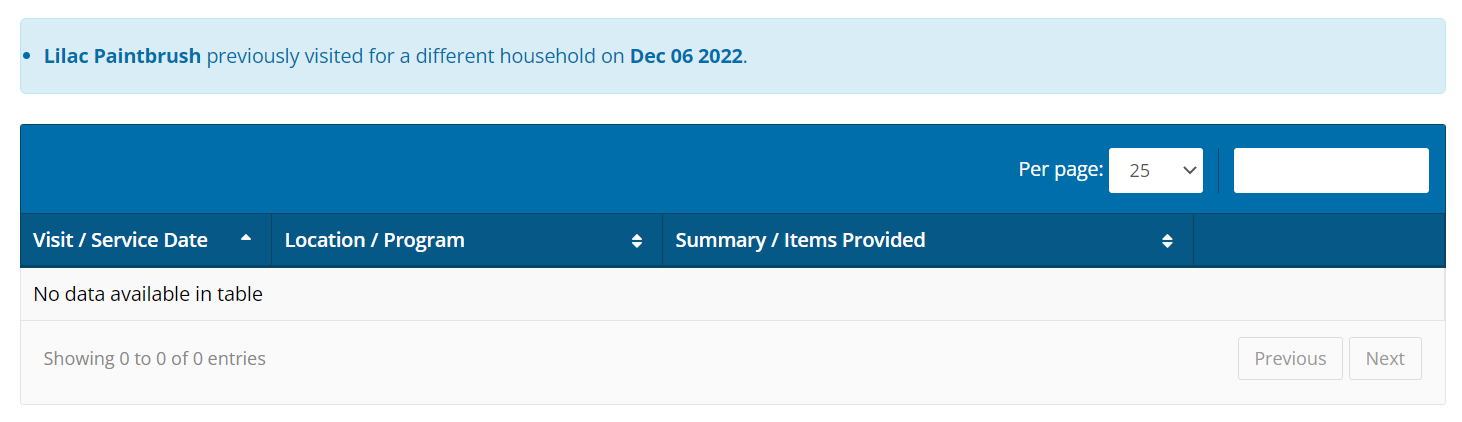
Task: Click the "previously visited for a different household" text
Action: pyautogui.click(x=415, y=56)
